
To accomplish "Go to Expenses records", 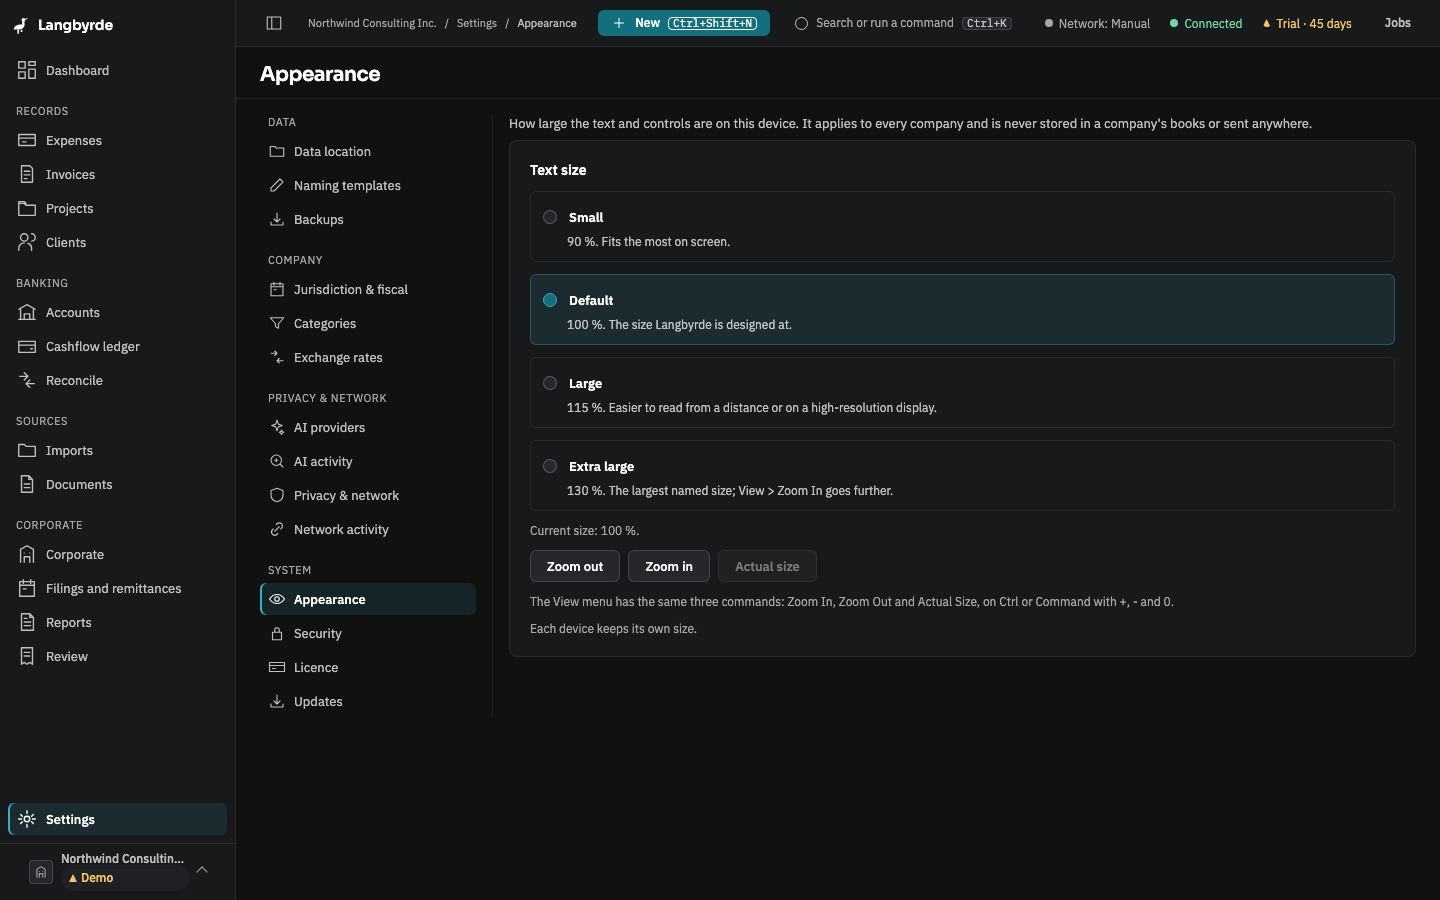I will point(117,140).
